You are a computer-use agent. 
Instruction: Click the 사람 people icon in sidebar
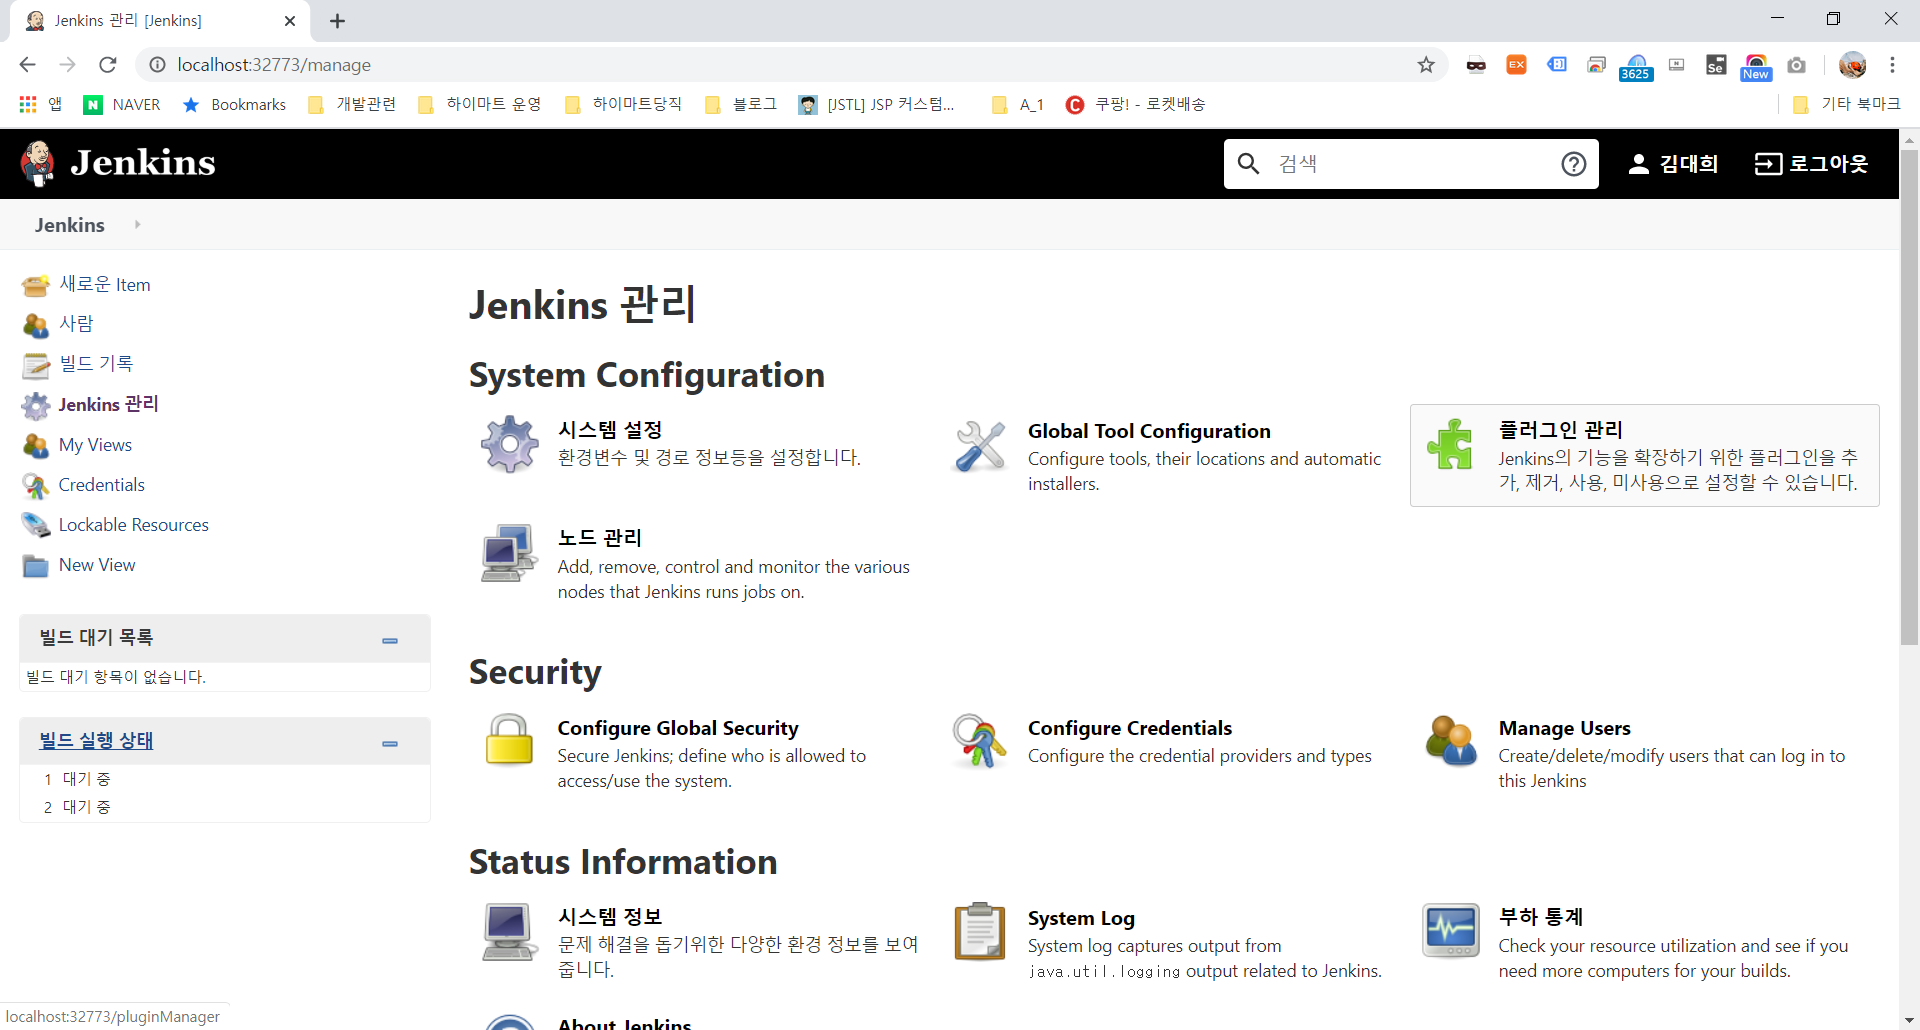click(36, 325)
